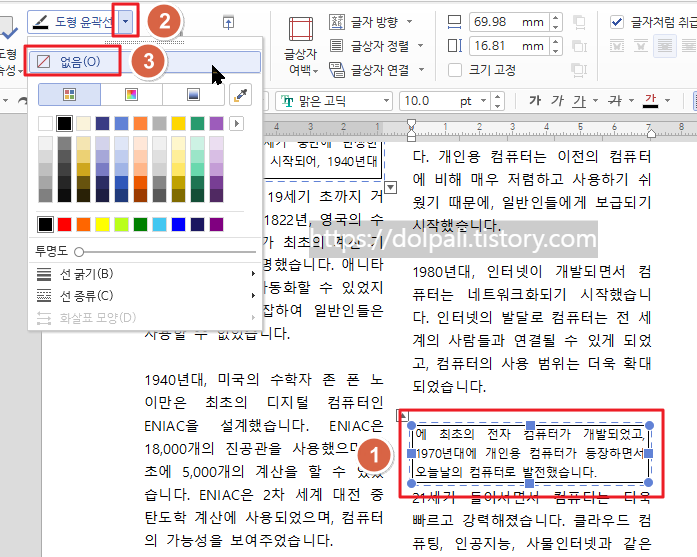Click the 도형 윤곽선 pen button
The height and width of the screenshot is (557, 697).
pos(72,22)
